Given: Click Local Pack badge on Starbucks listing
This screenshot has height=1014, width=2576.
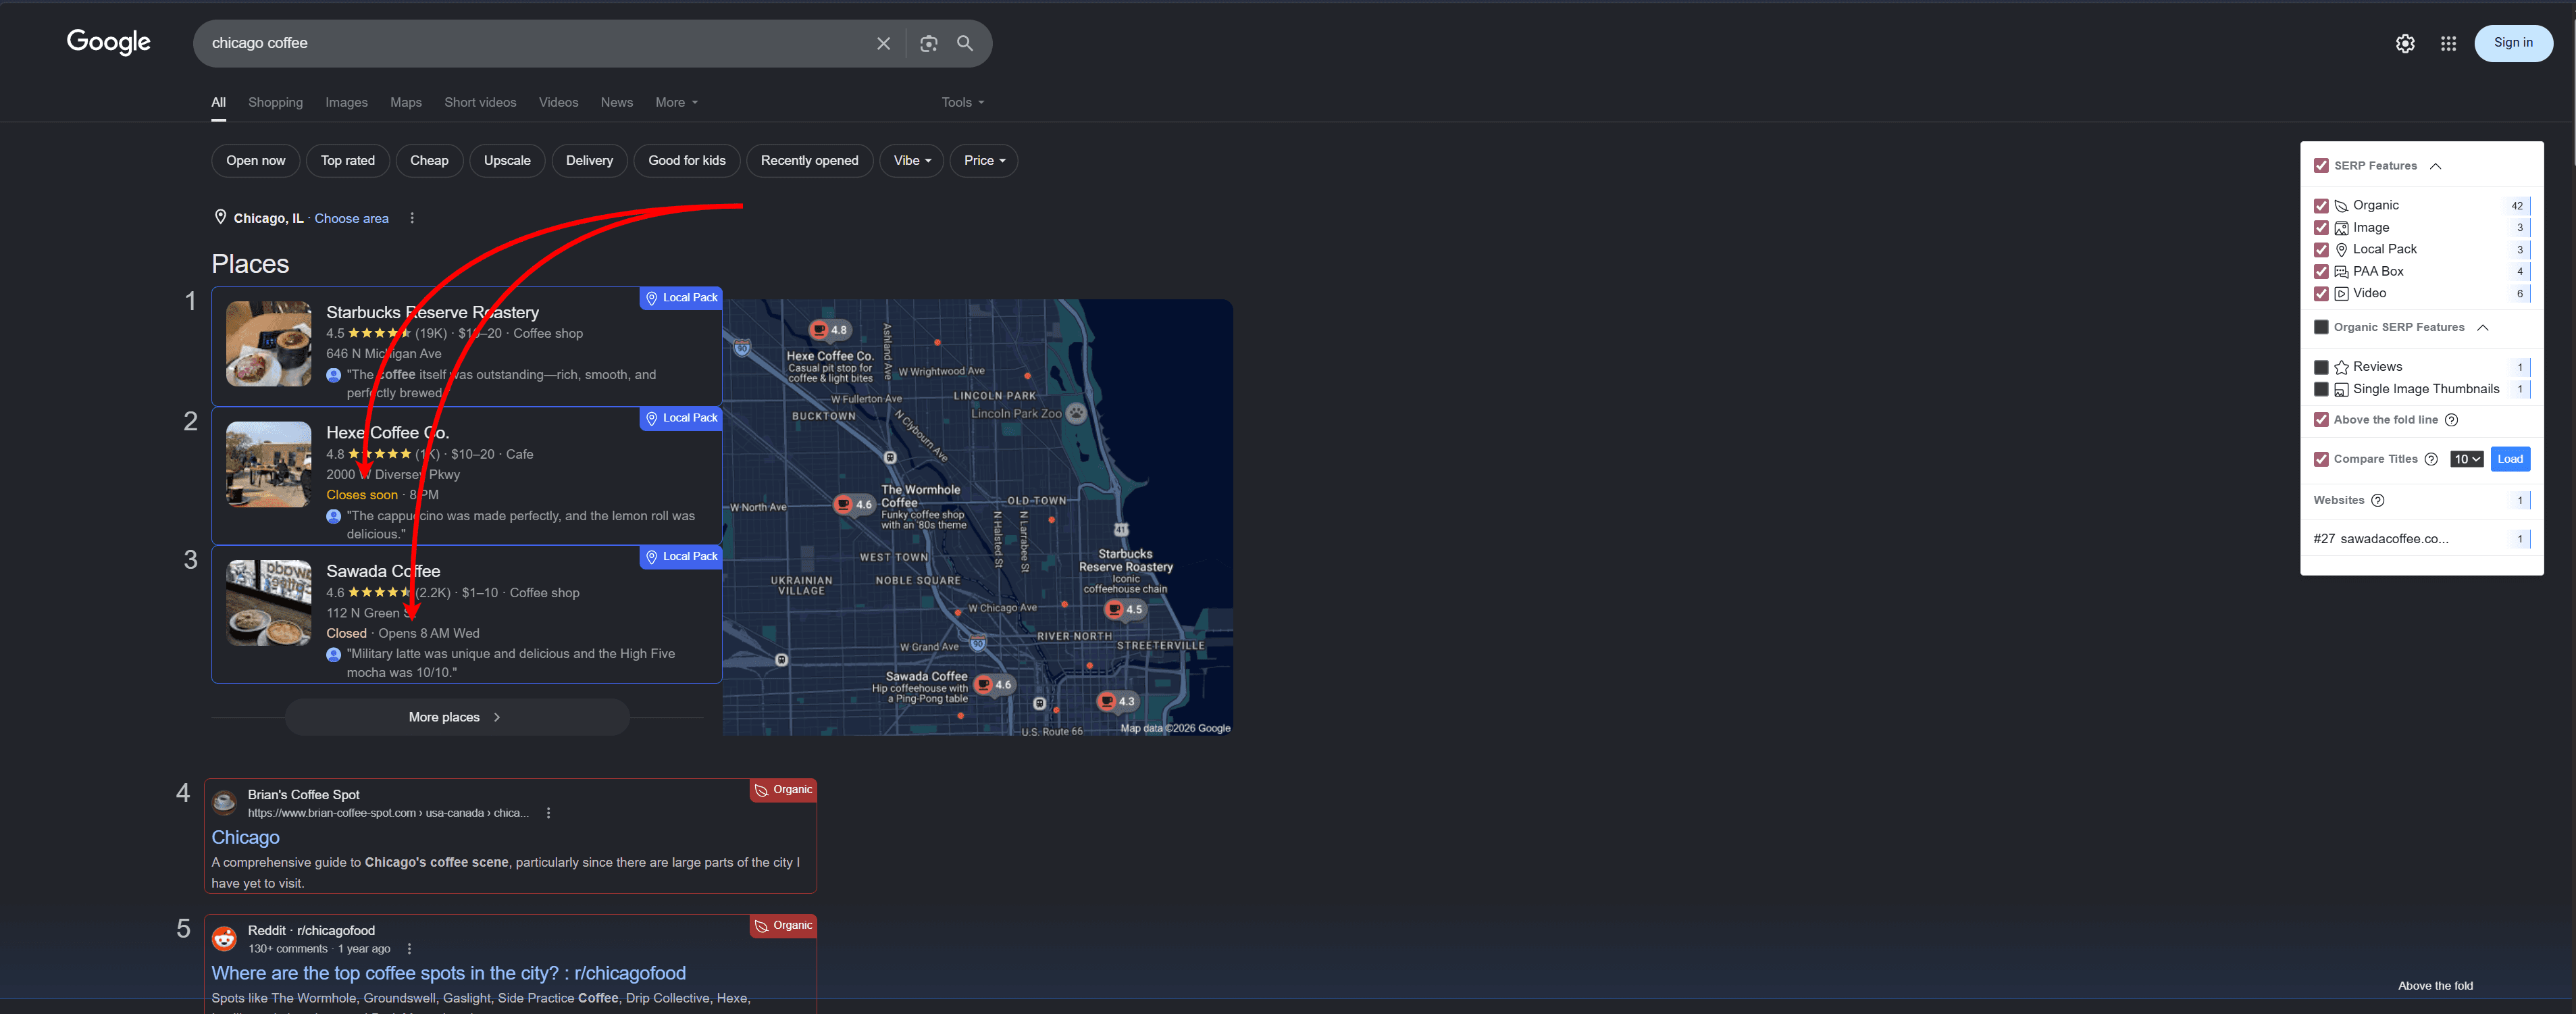Looking at the screenshot, I should [x=681, y=298].
